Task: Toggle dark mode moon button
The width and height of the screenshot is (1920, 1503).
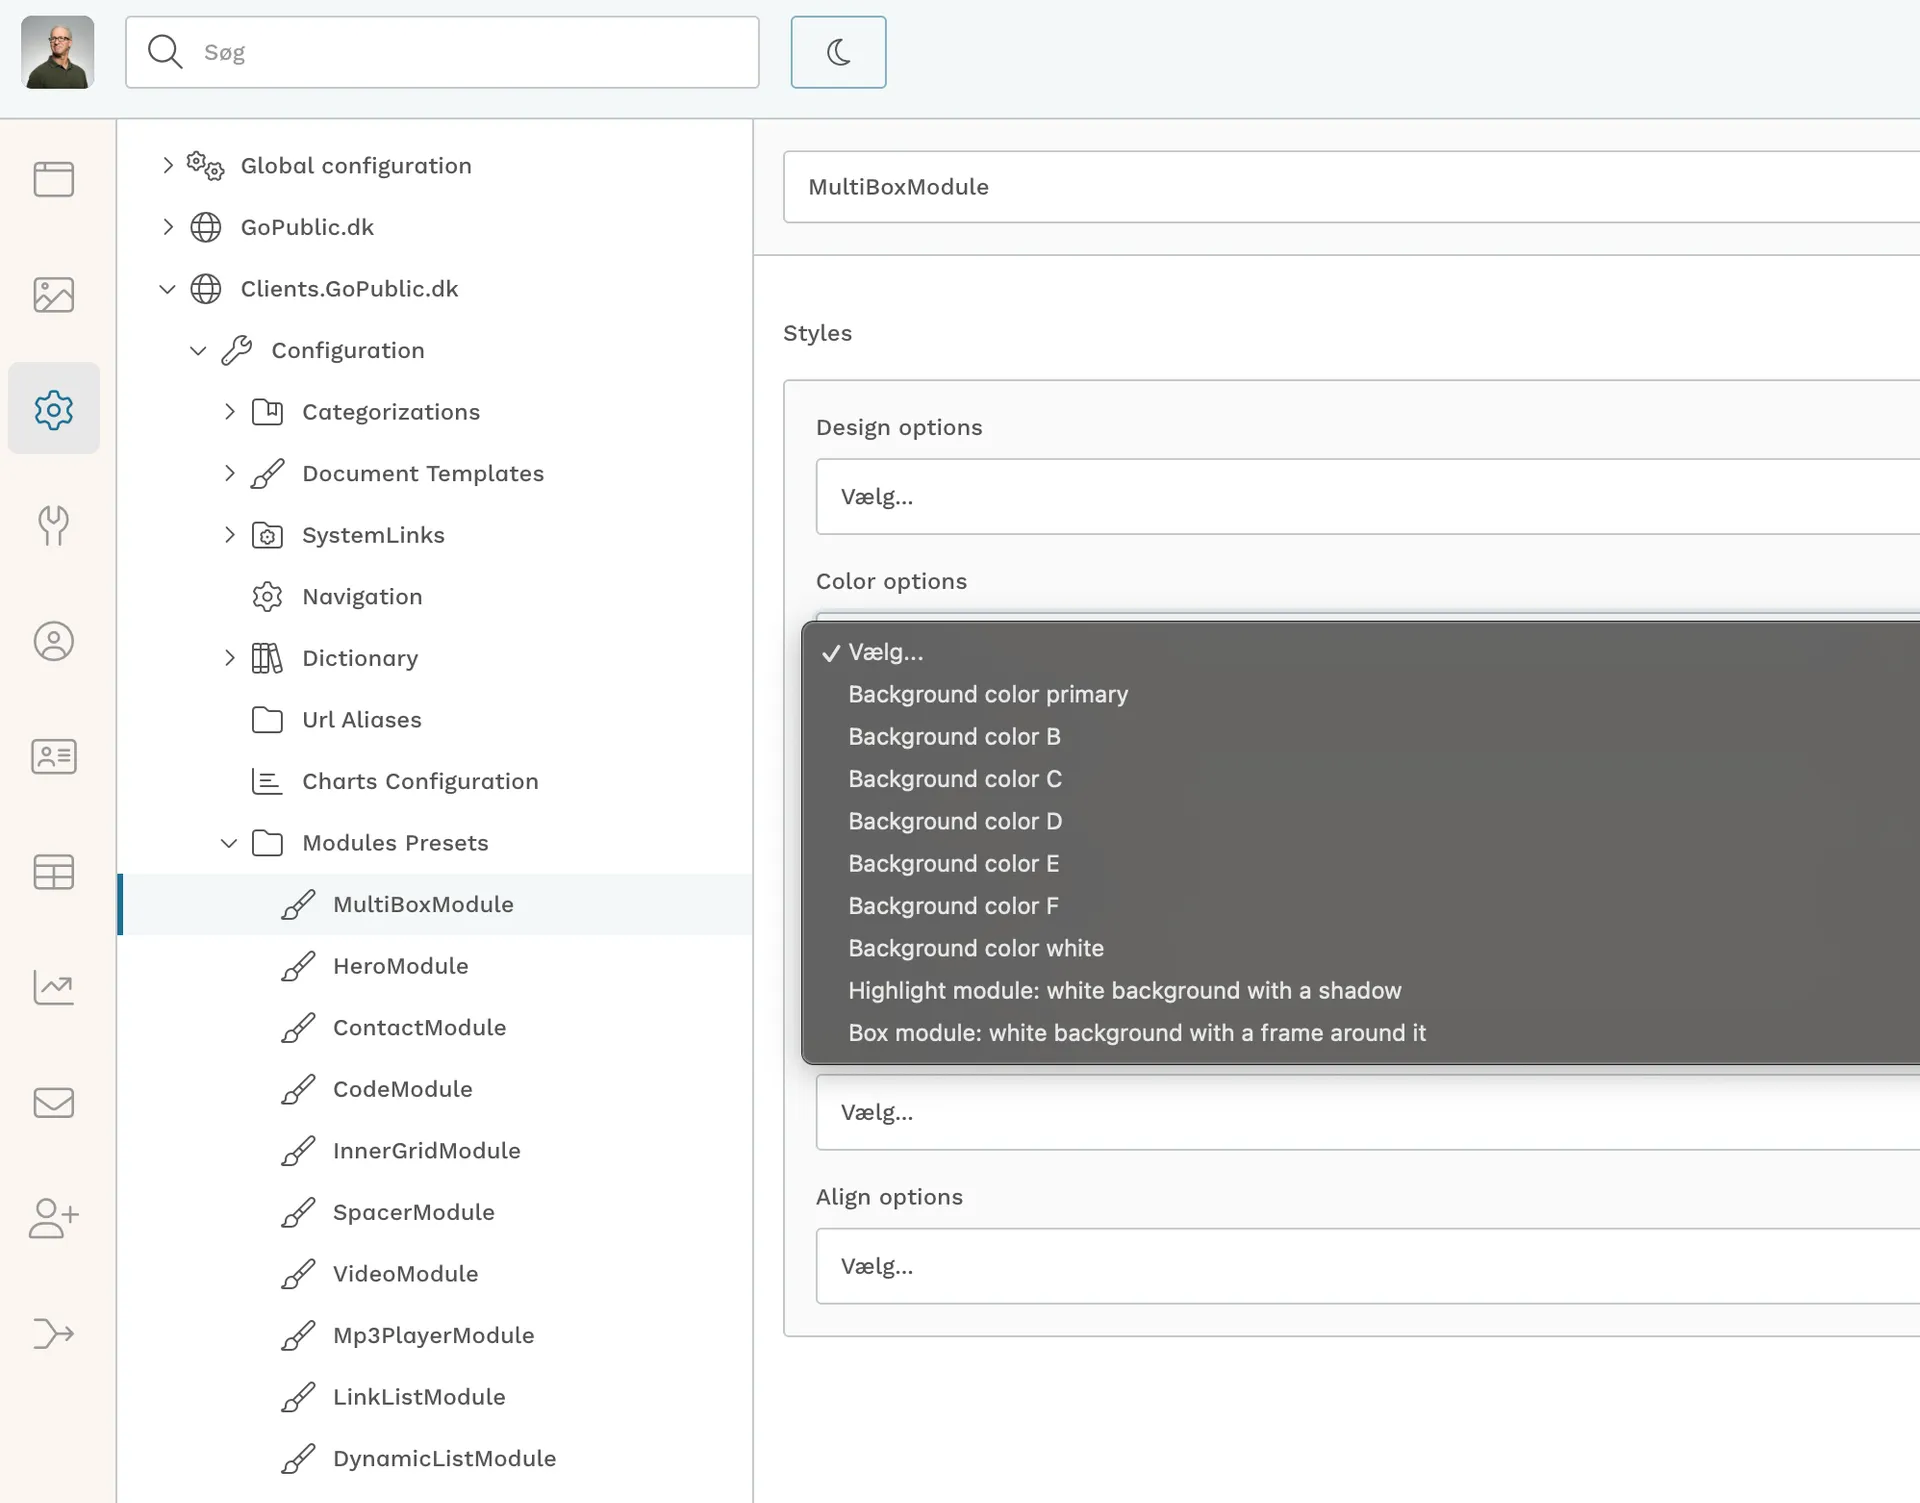Action: point(838,52)
